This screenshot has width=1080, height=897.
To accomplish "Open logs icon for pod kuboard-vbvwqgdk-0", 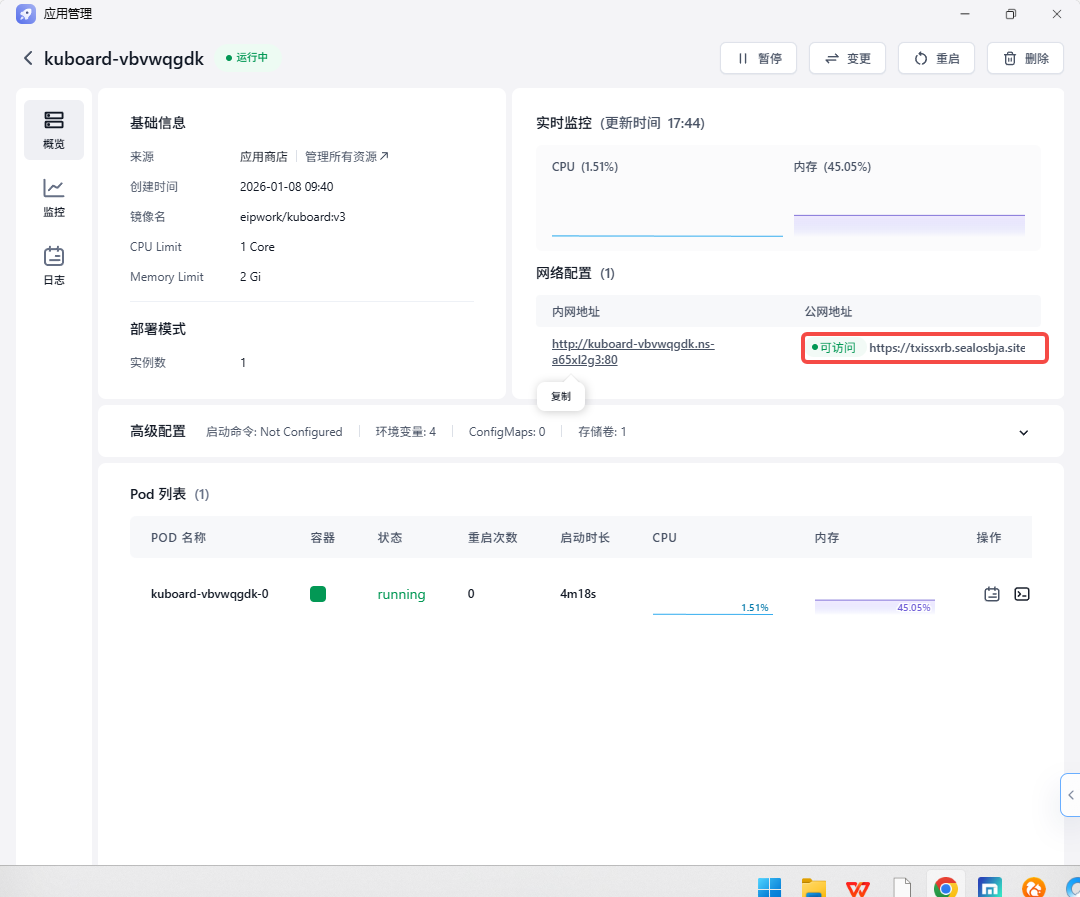I will coord(992,594).
